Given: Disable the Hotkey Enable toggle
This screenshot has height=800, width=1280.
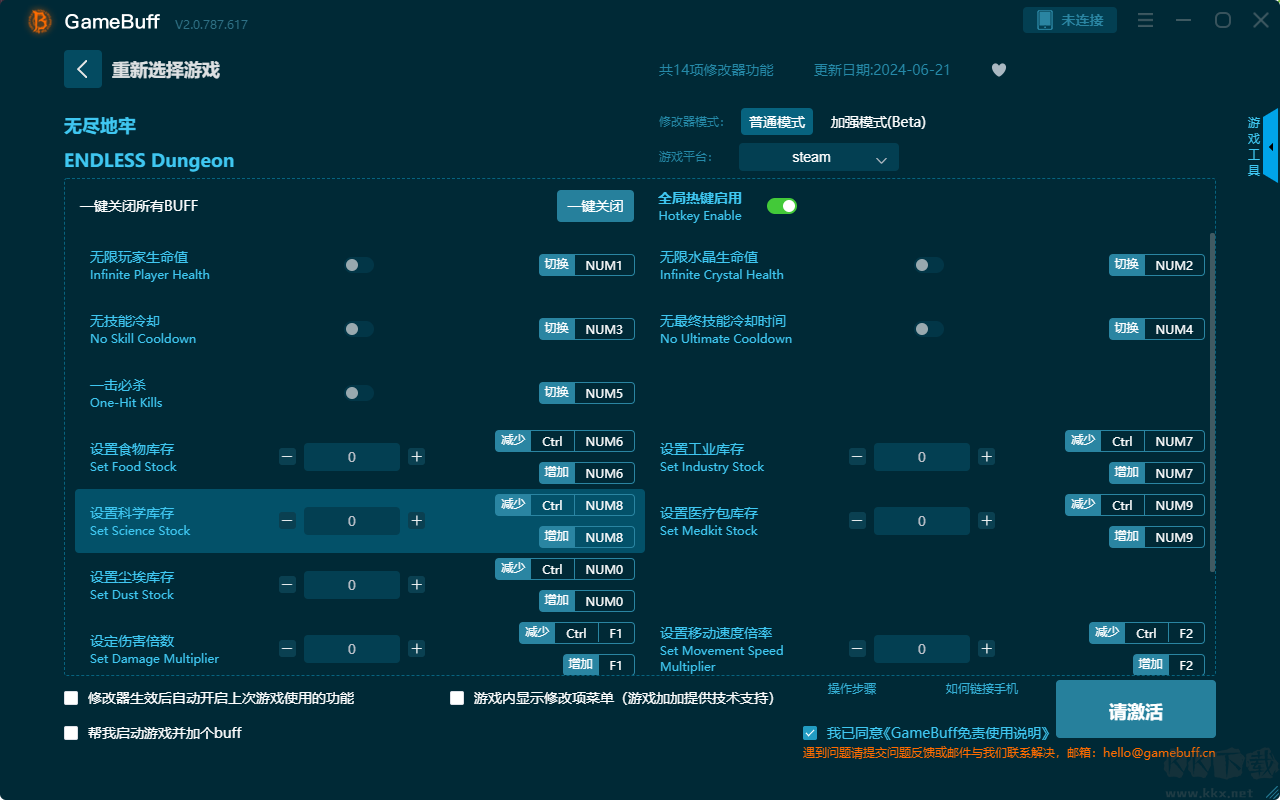Looking at the screenshot, I should click(782, 205).
